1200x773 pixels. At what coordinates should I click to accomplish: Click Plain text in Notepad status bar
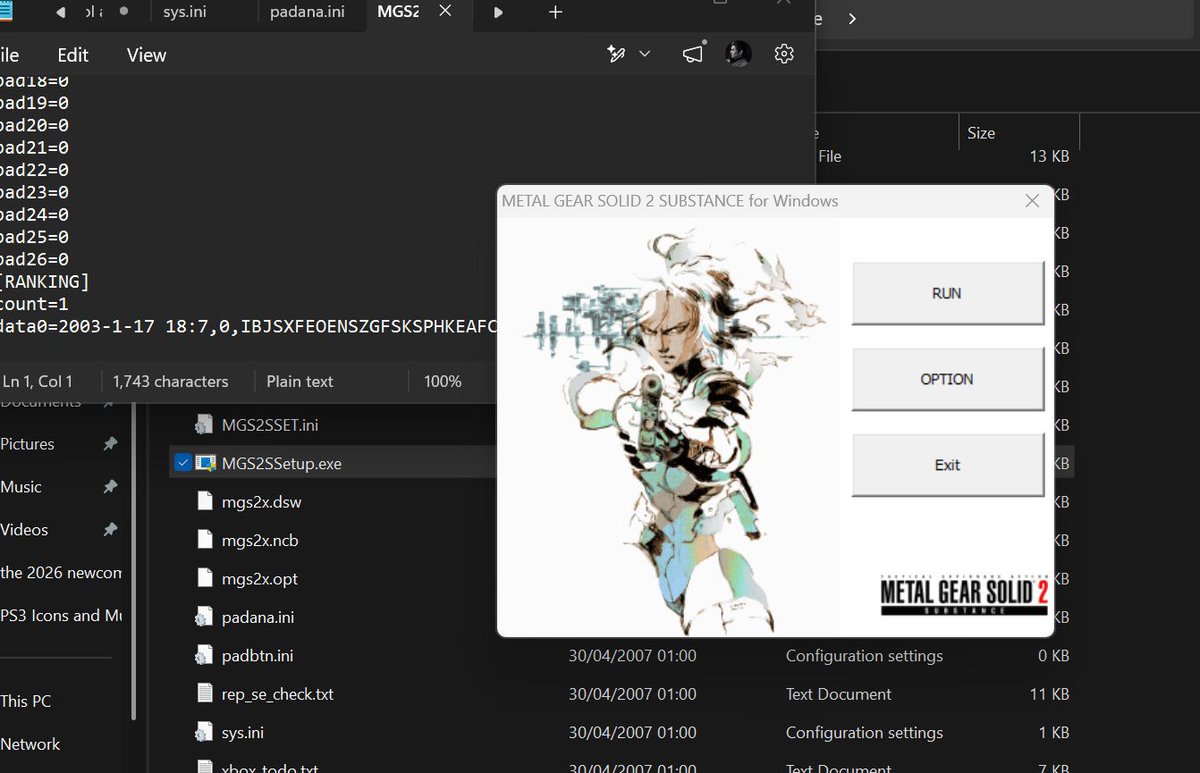pos(300,381)
